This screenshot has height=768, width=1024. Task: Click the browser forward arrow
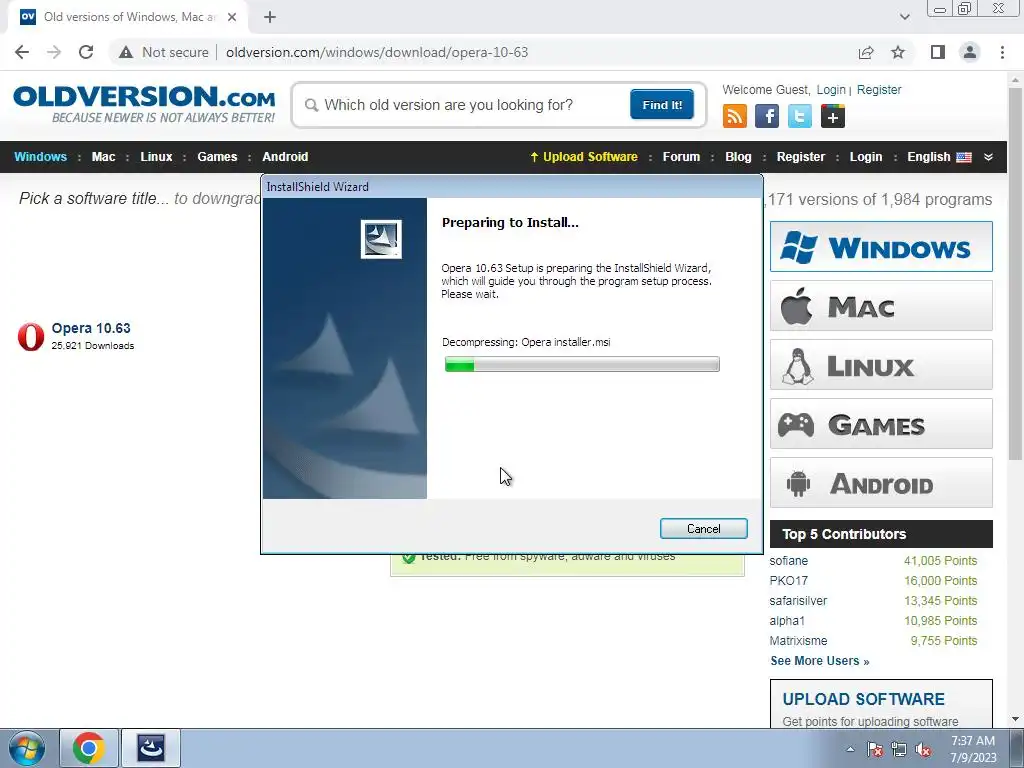(x=54, y=52)
